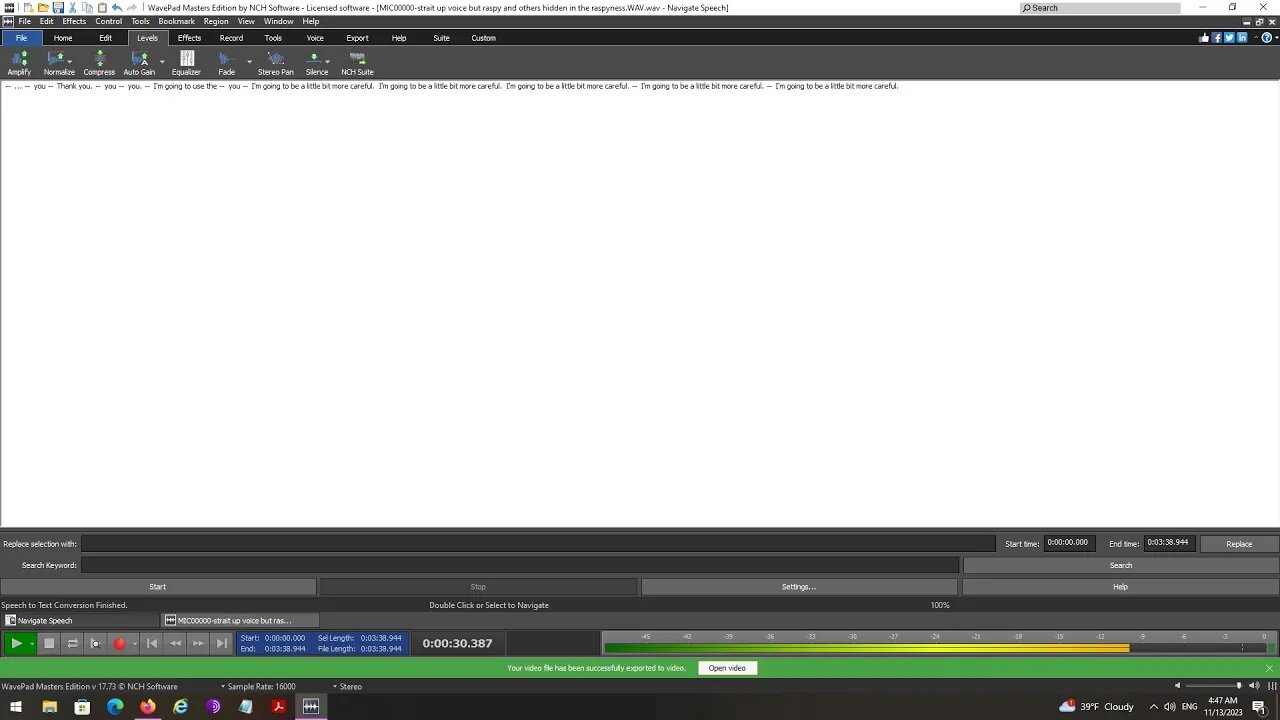Click the copy icon in title bar

coord(87,7)
